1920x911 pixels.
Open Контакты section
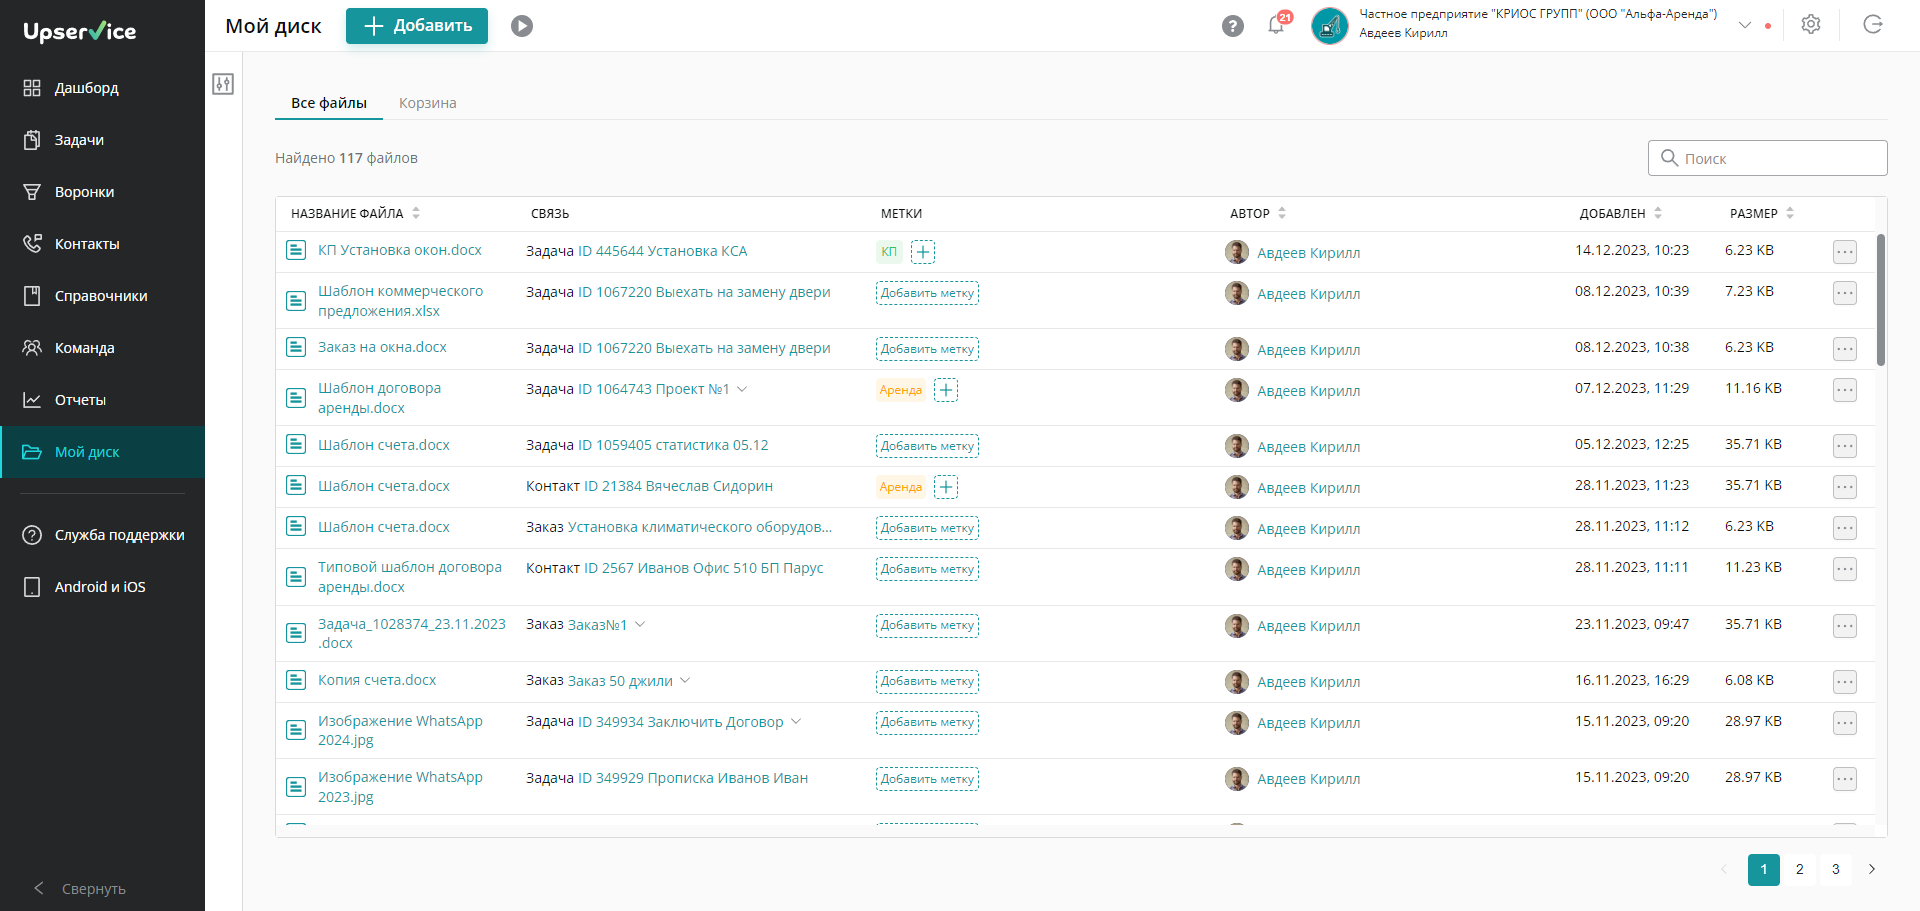(x=102, y=244)
